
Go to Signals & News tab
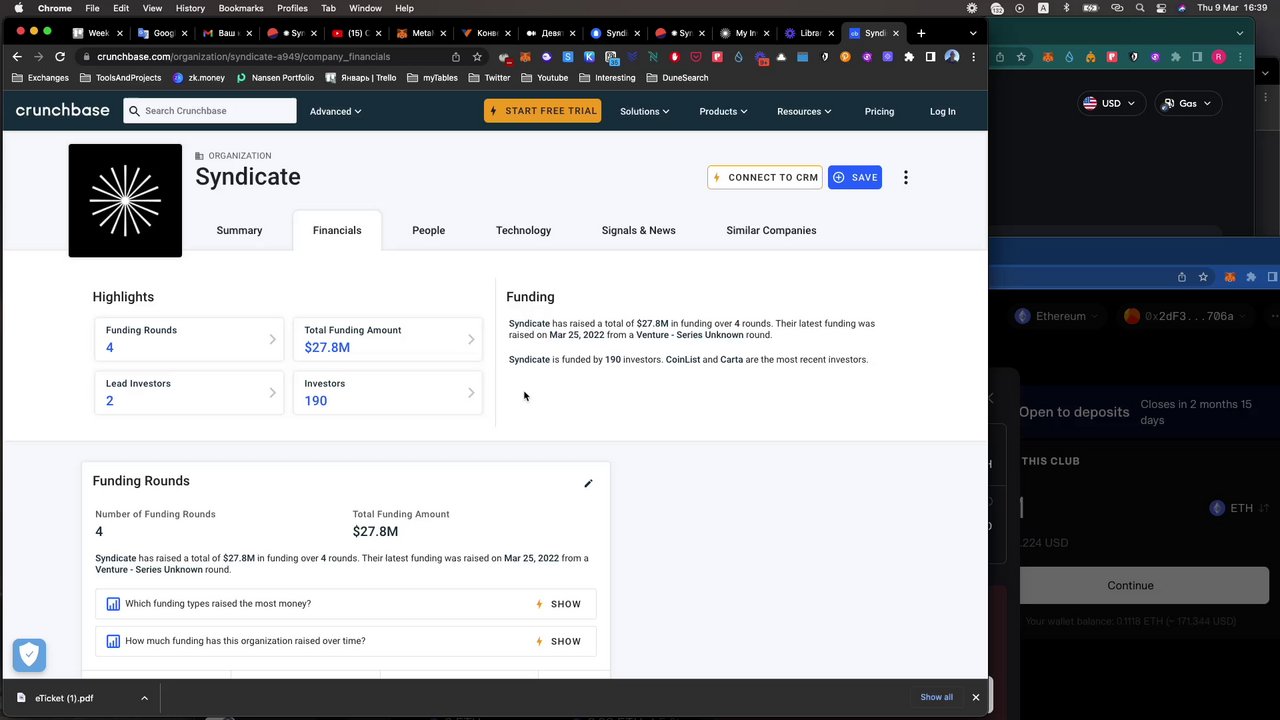coord(638,230)
